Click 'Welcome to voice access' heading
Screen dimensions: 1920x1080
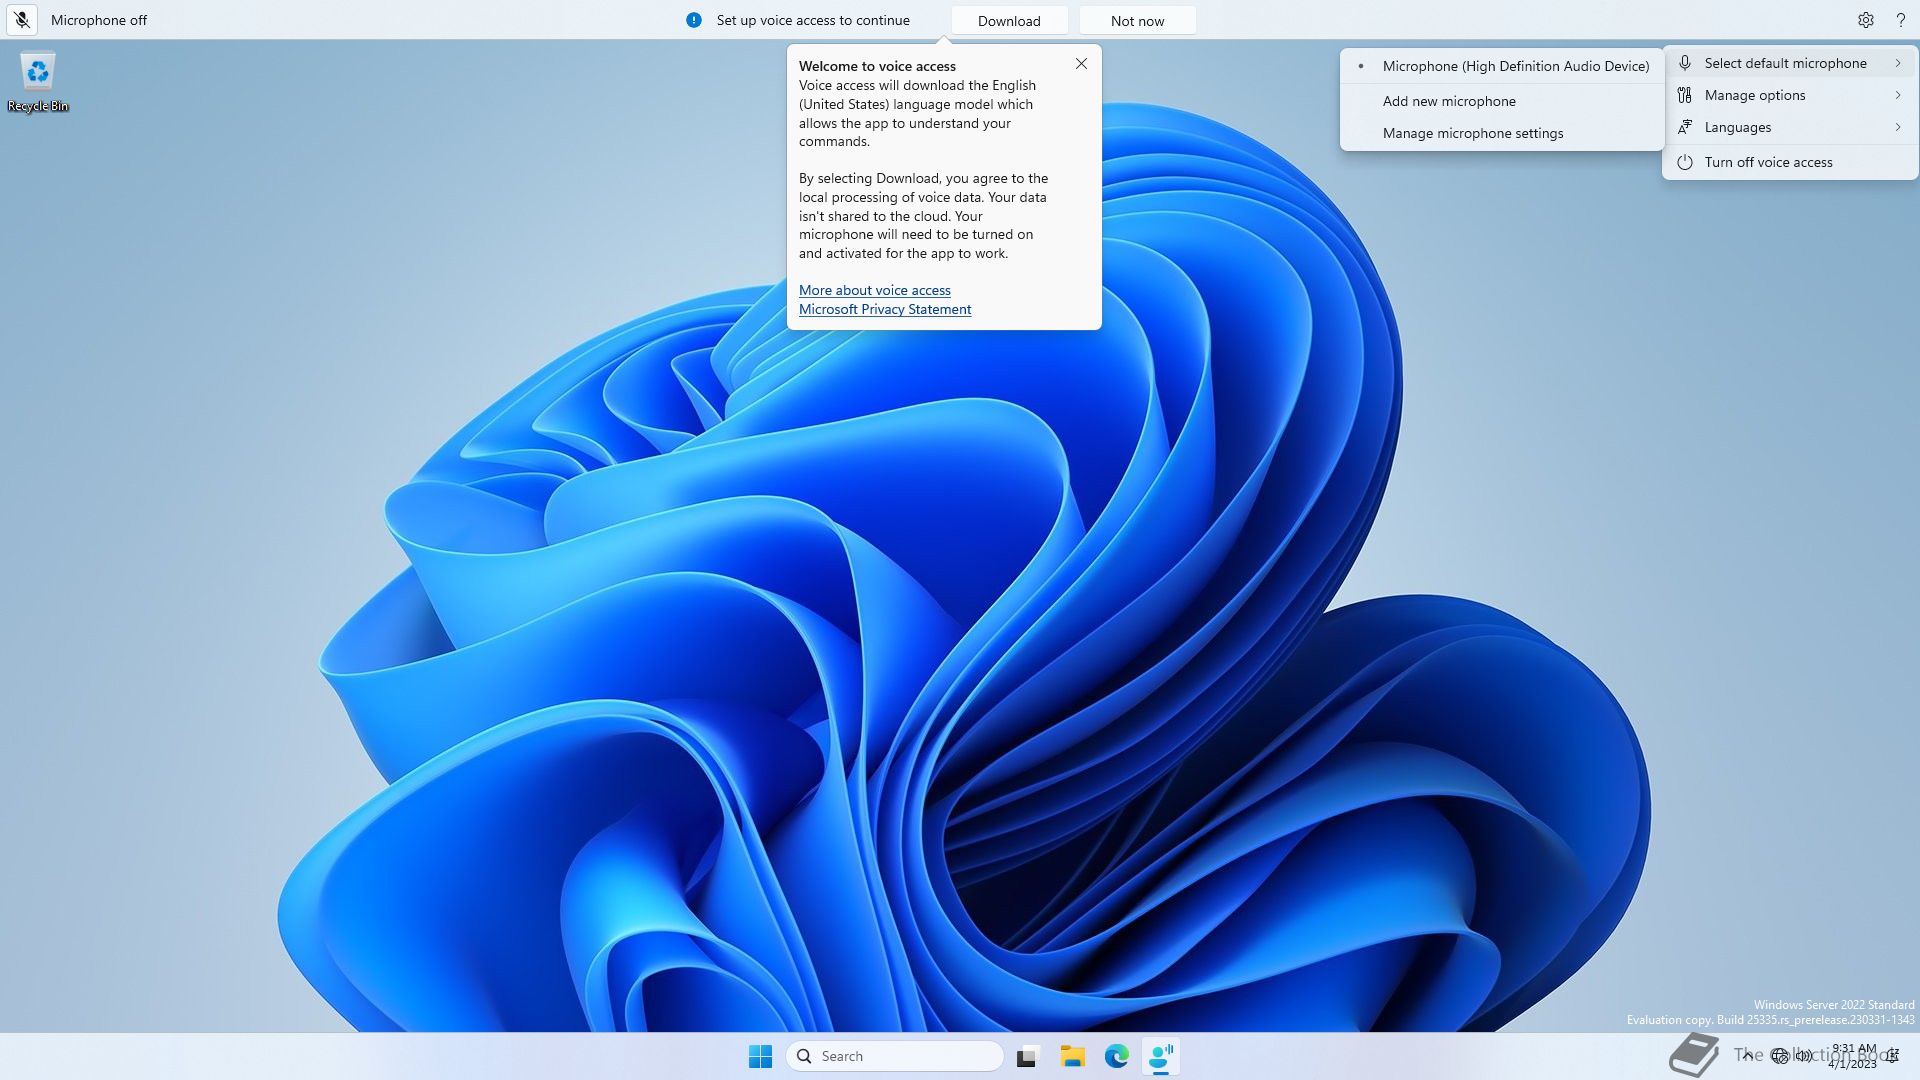(x=877, y=66)
